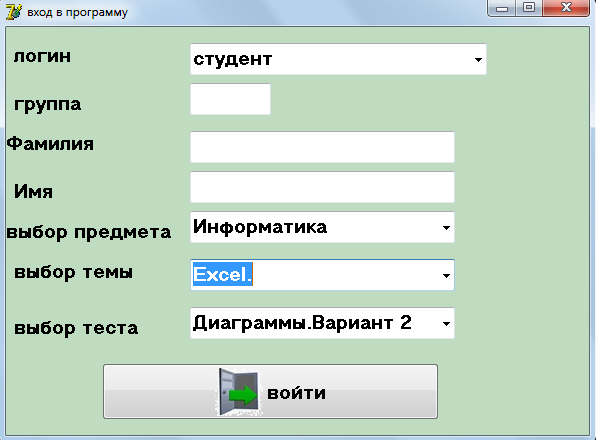This screenshot has height=440, width=596.
Task: Focus the Имя input field
Action: tap(322, 187)
